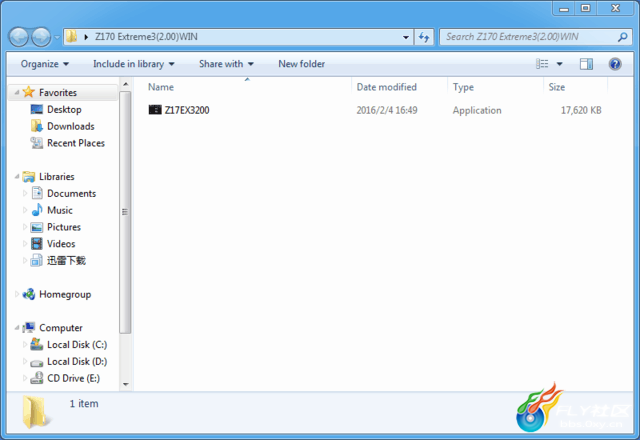640x440 pixels.
Task: Focus the Search Z170 Extreme3(2.00)WIN box
Action: coord(535,37)
